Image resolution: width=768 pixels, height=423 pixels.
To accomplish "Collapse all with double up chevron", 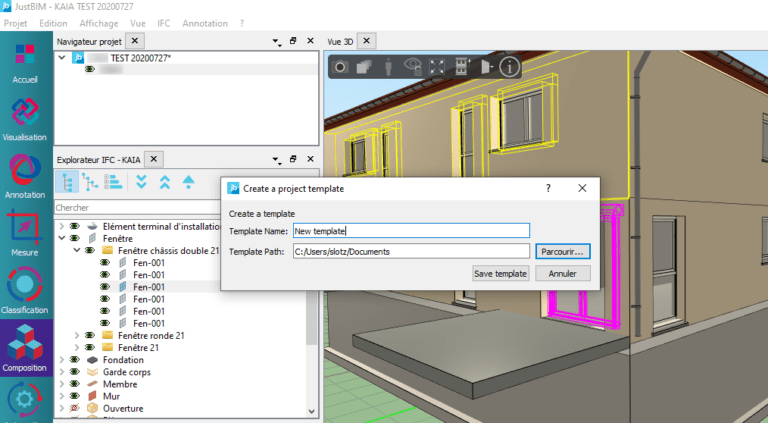I will pos(165,182).
